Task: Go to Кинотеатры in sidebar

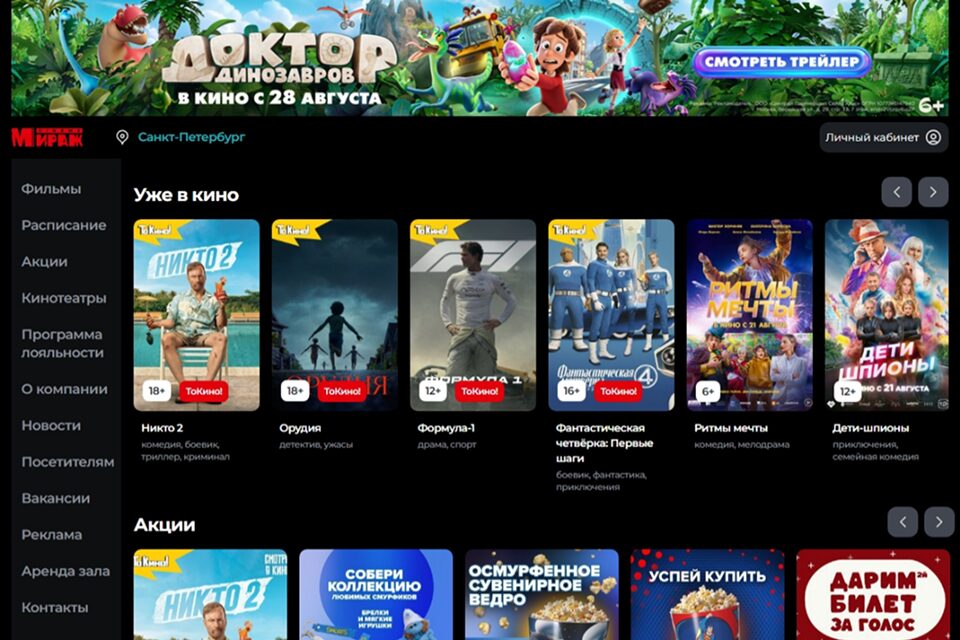Action: pos(64,298)
